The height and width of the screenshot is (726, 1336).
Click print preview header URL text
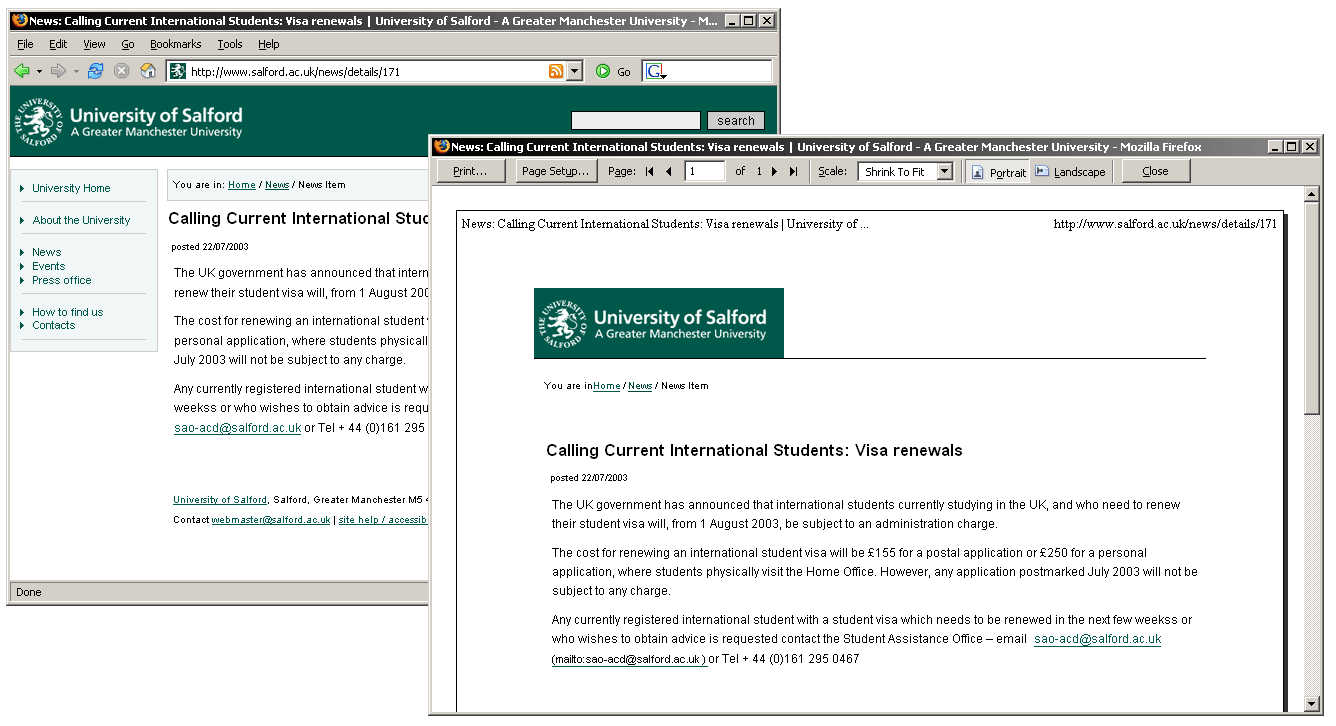(x=1165, y=224)
